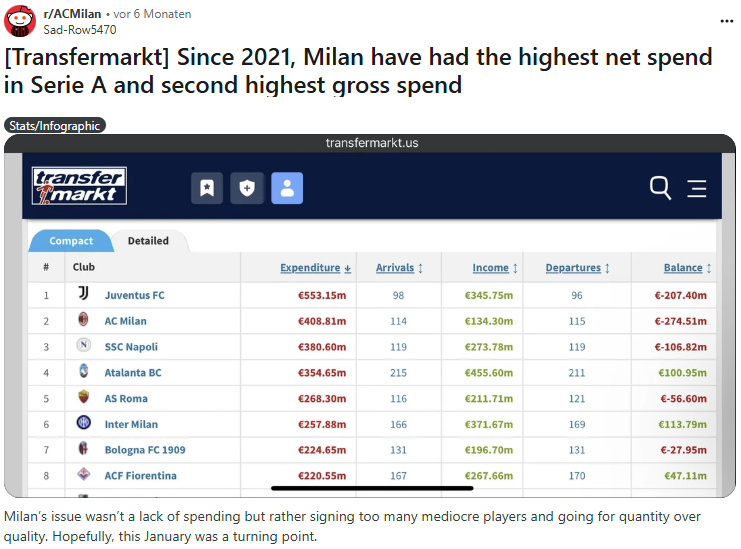The width and height of the screenshot is (741, 549).
Task: Click the bookmark icon in Transfermarkt header
Action: 207,187
